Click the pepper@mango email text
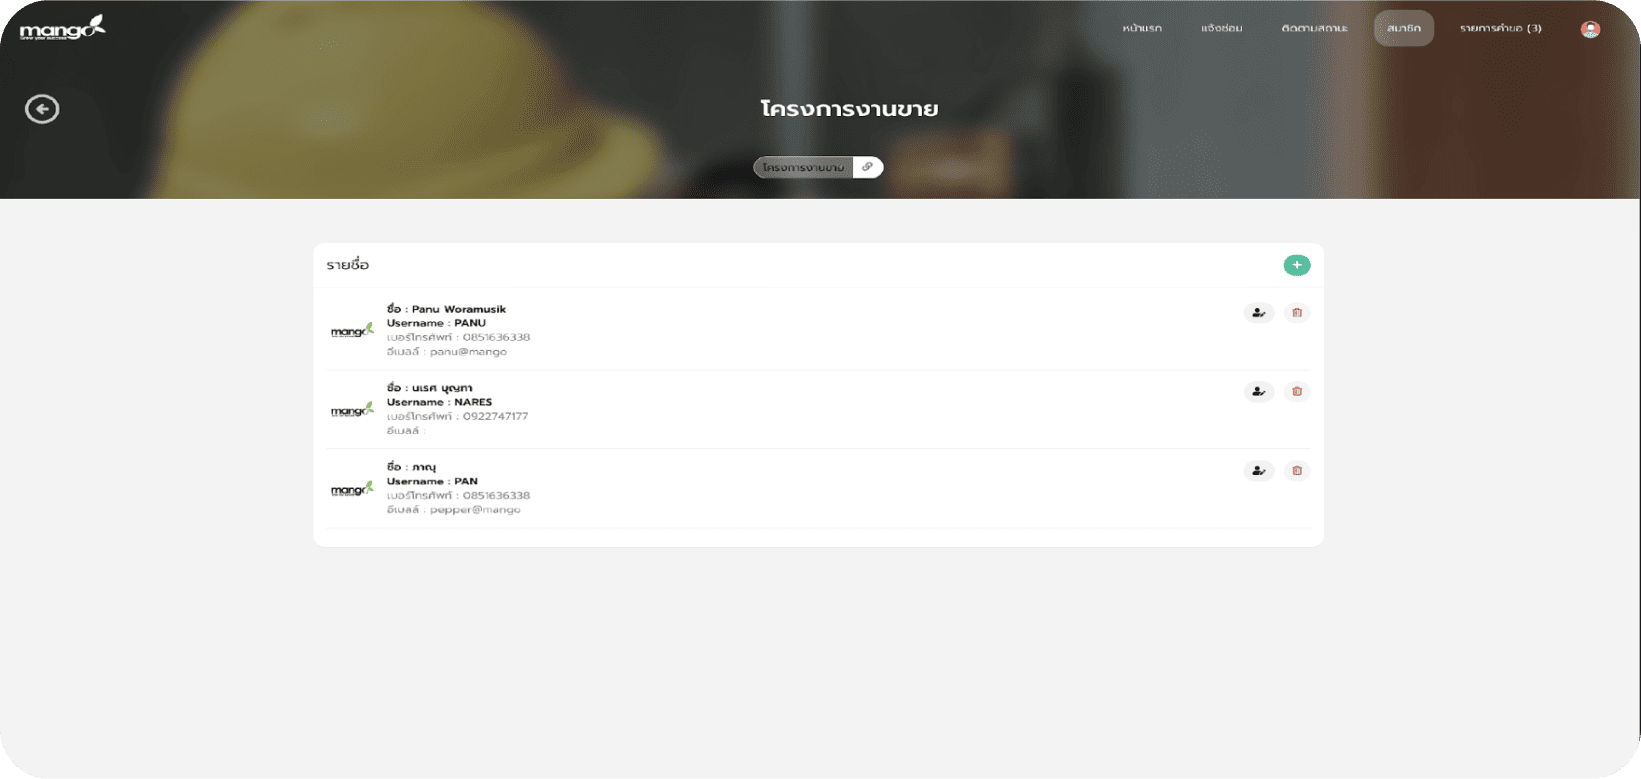The width and height of the screenshot is (1641, 779). [475, 510]
